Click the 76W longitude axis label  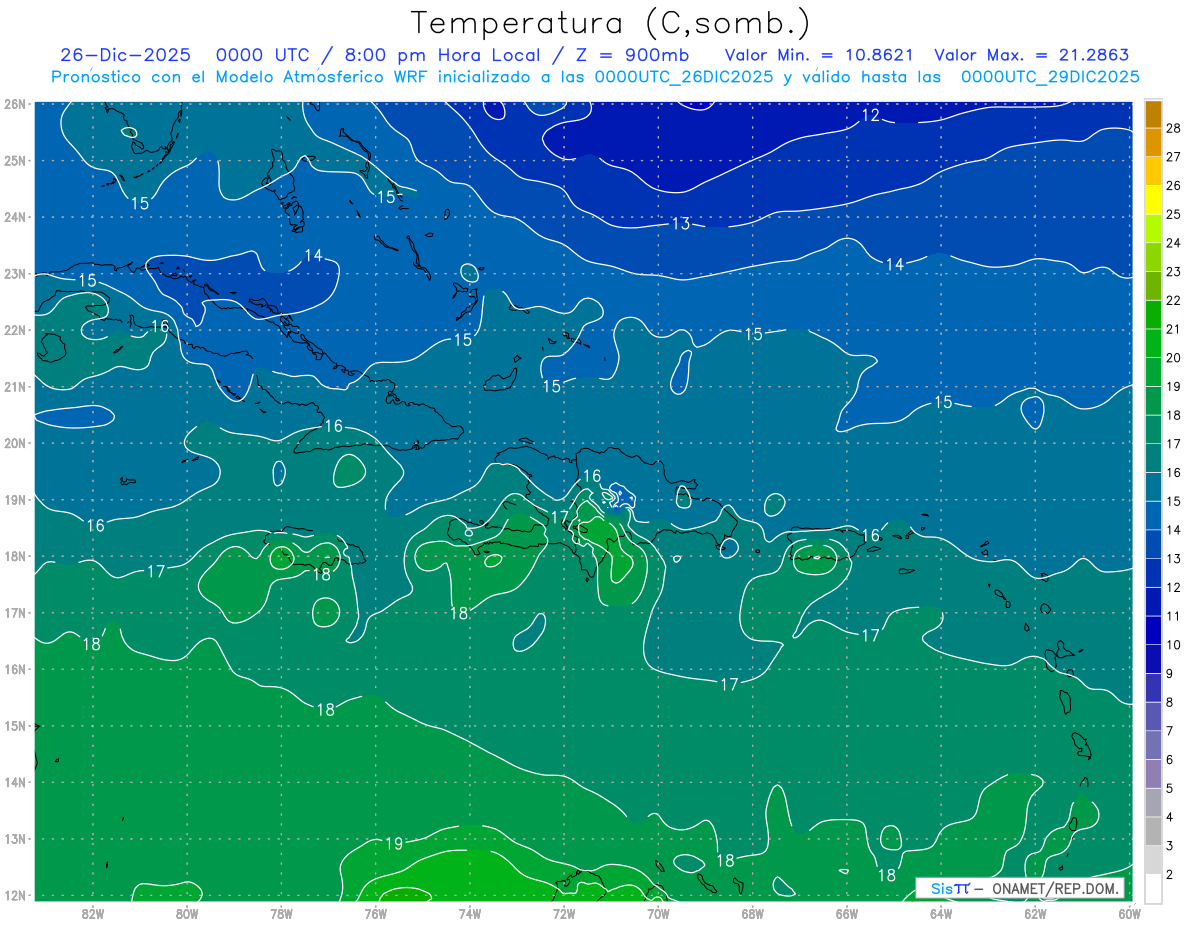point(376,912)
